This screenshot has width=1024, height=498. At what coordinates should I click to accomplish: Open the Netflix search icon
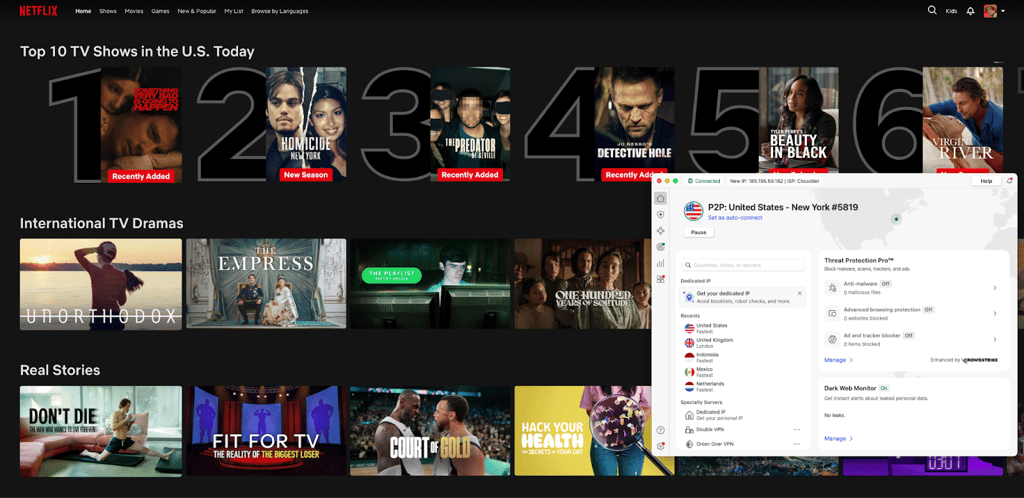coord(932,10)
